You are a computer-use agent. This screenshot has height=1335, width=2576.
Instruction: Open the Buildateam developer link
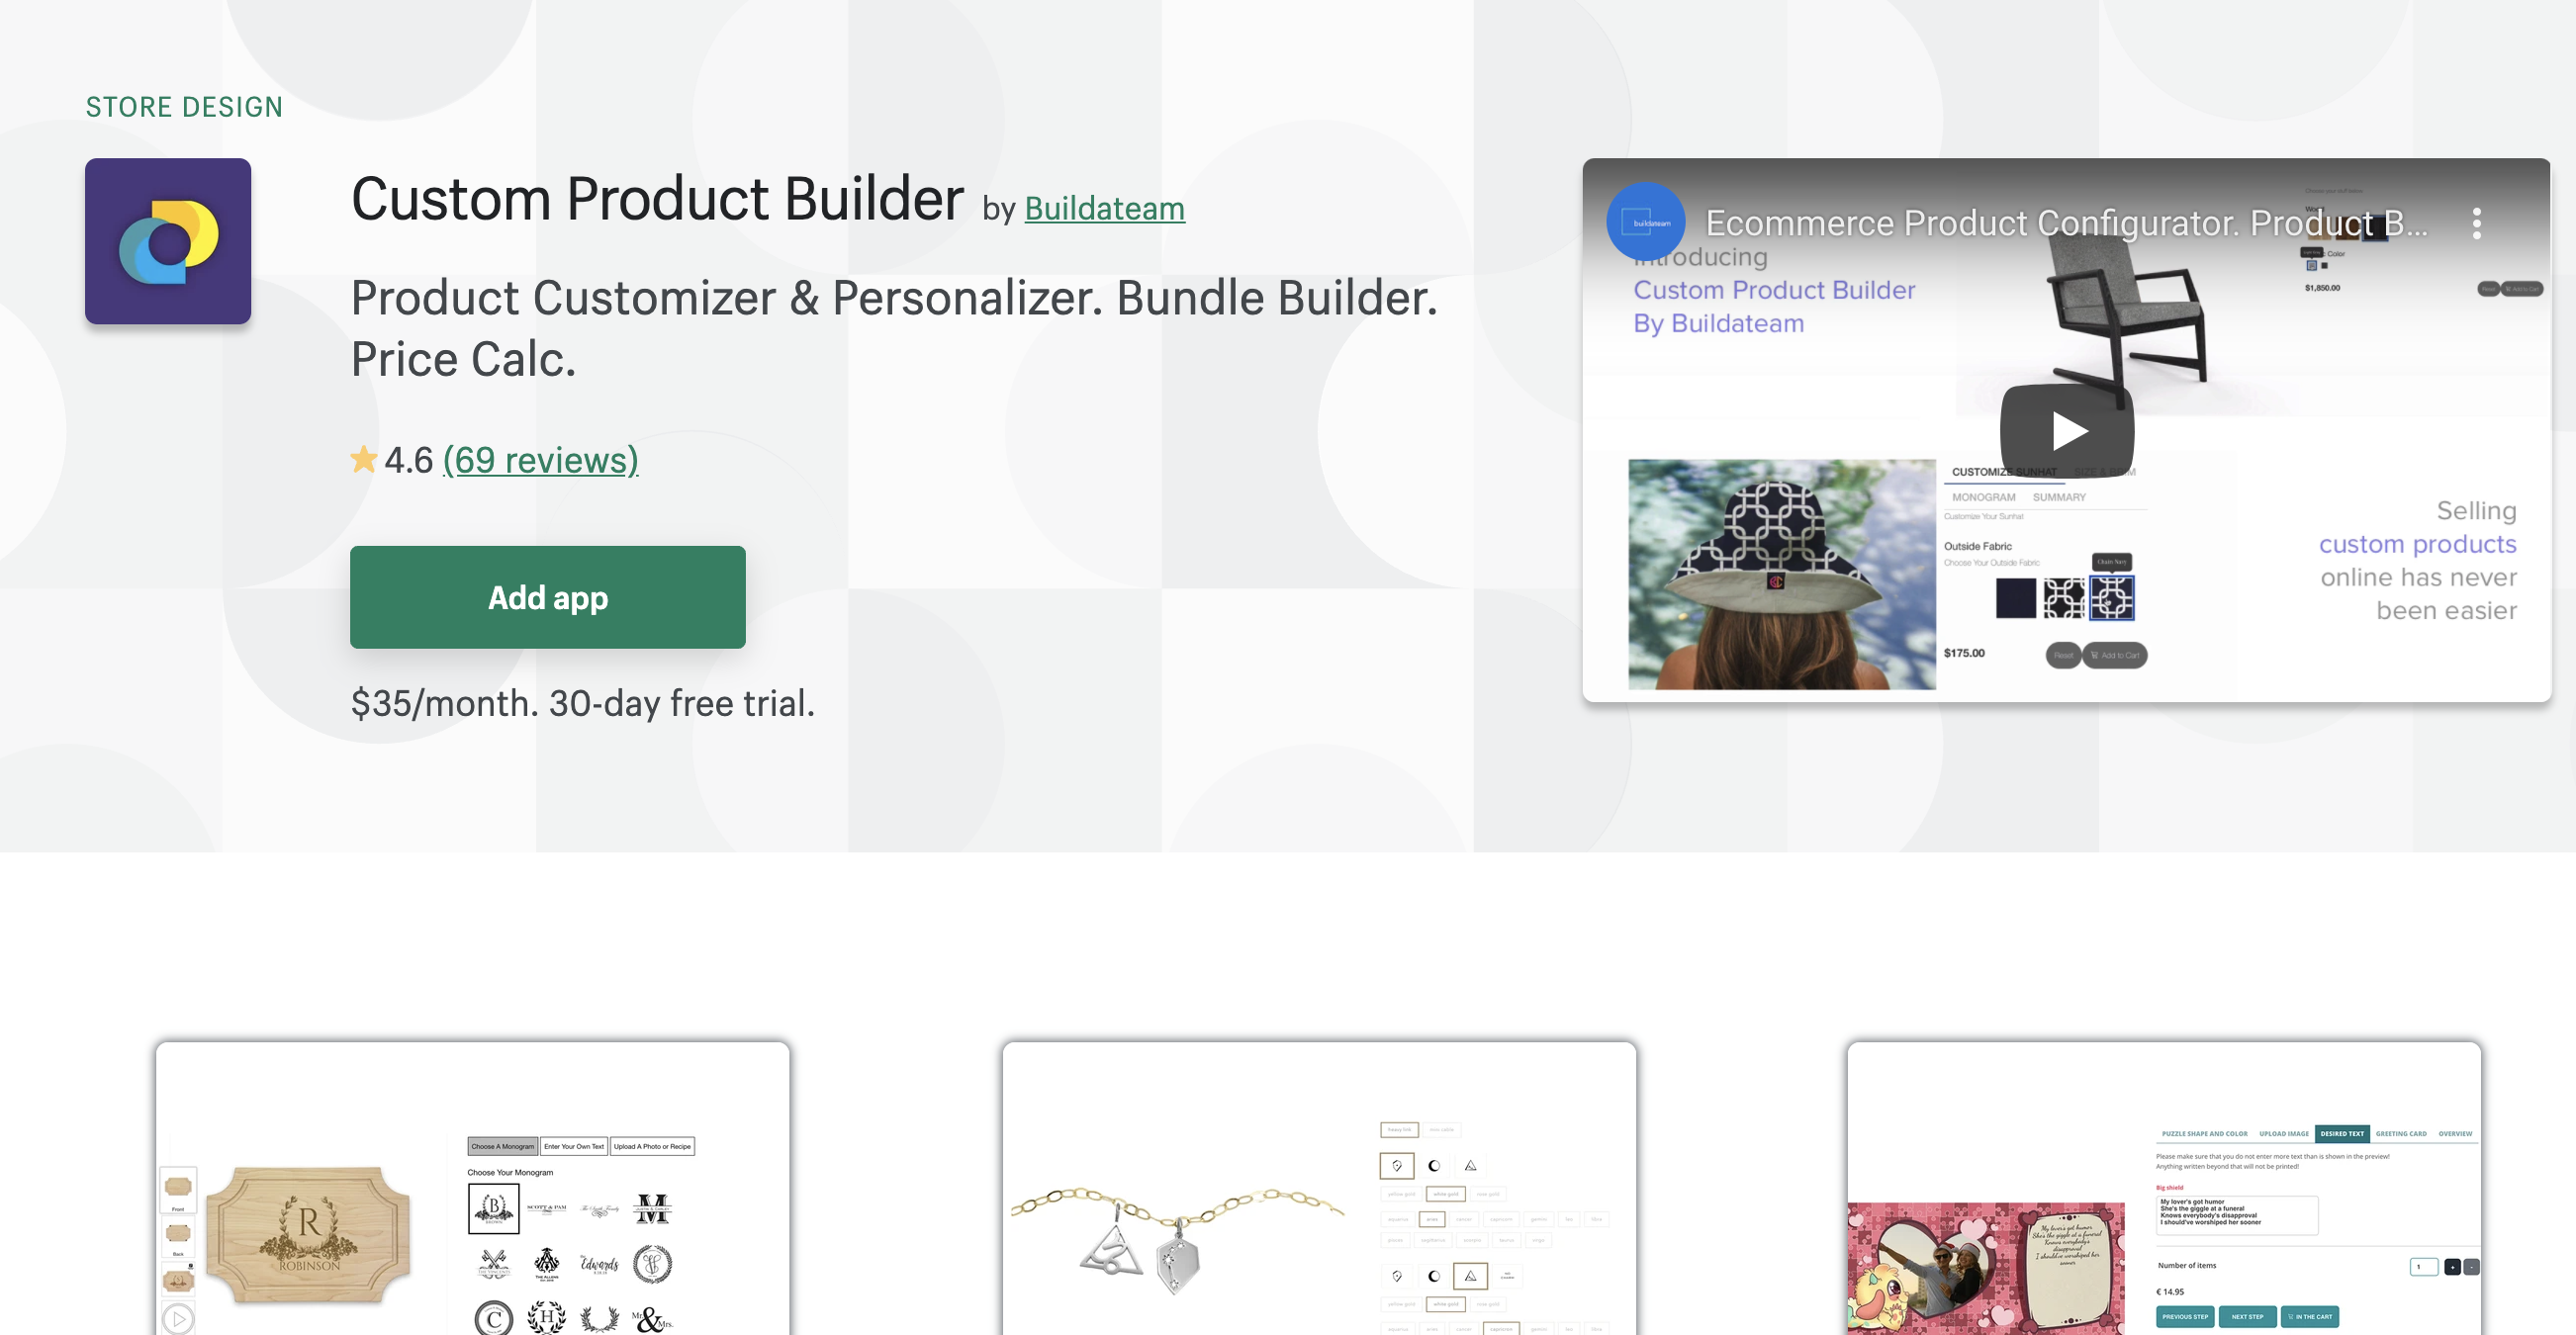[x=1104, y=208]
